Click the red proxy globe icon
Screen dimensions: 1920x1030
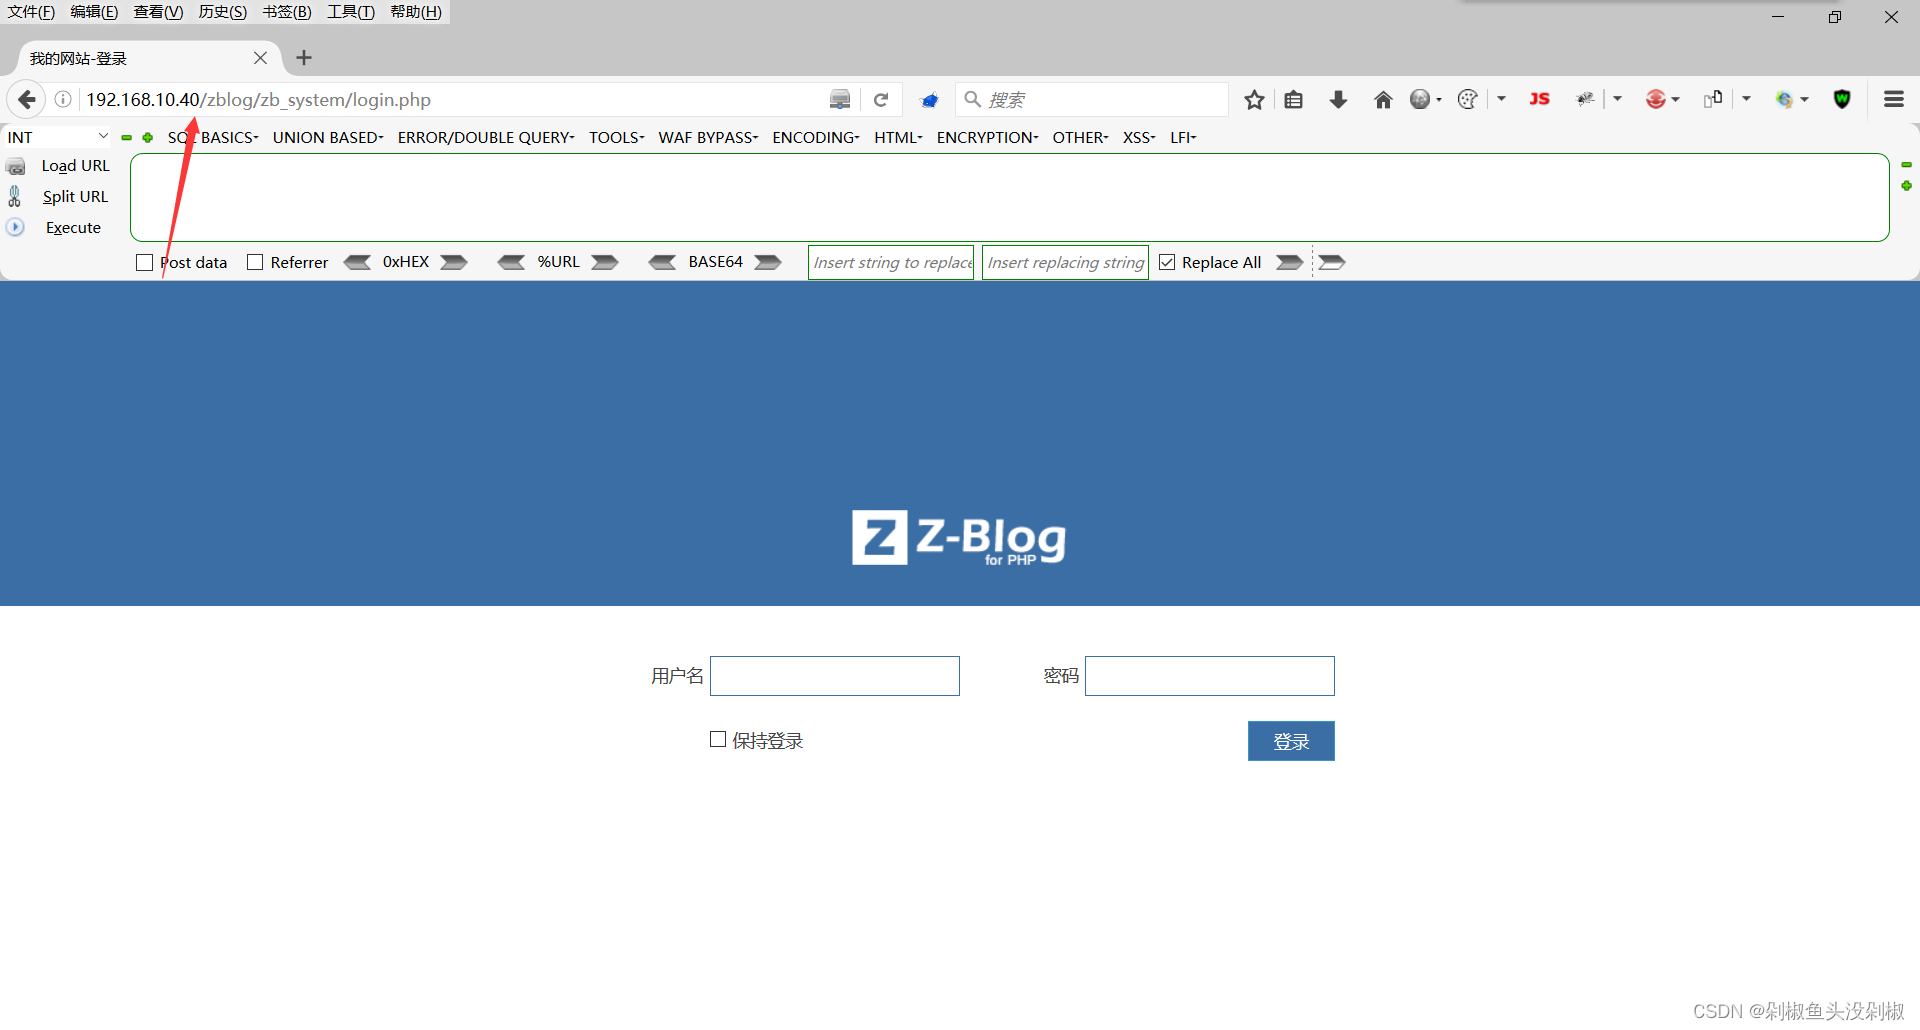pyautogui.click(x=1656, y=99)
